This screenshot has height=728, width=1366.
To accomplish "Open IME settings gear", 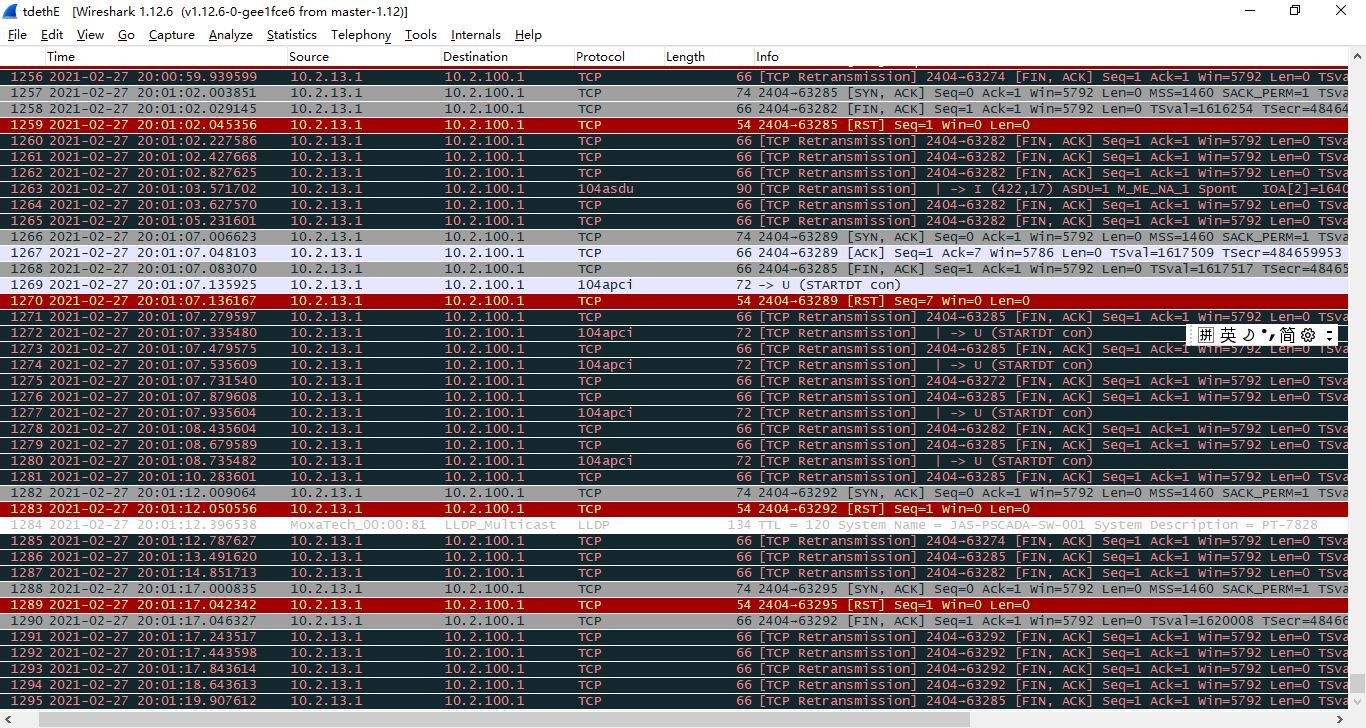I will [x=1308, y=335].
